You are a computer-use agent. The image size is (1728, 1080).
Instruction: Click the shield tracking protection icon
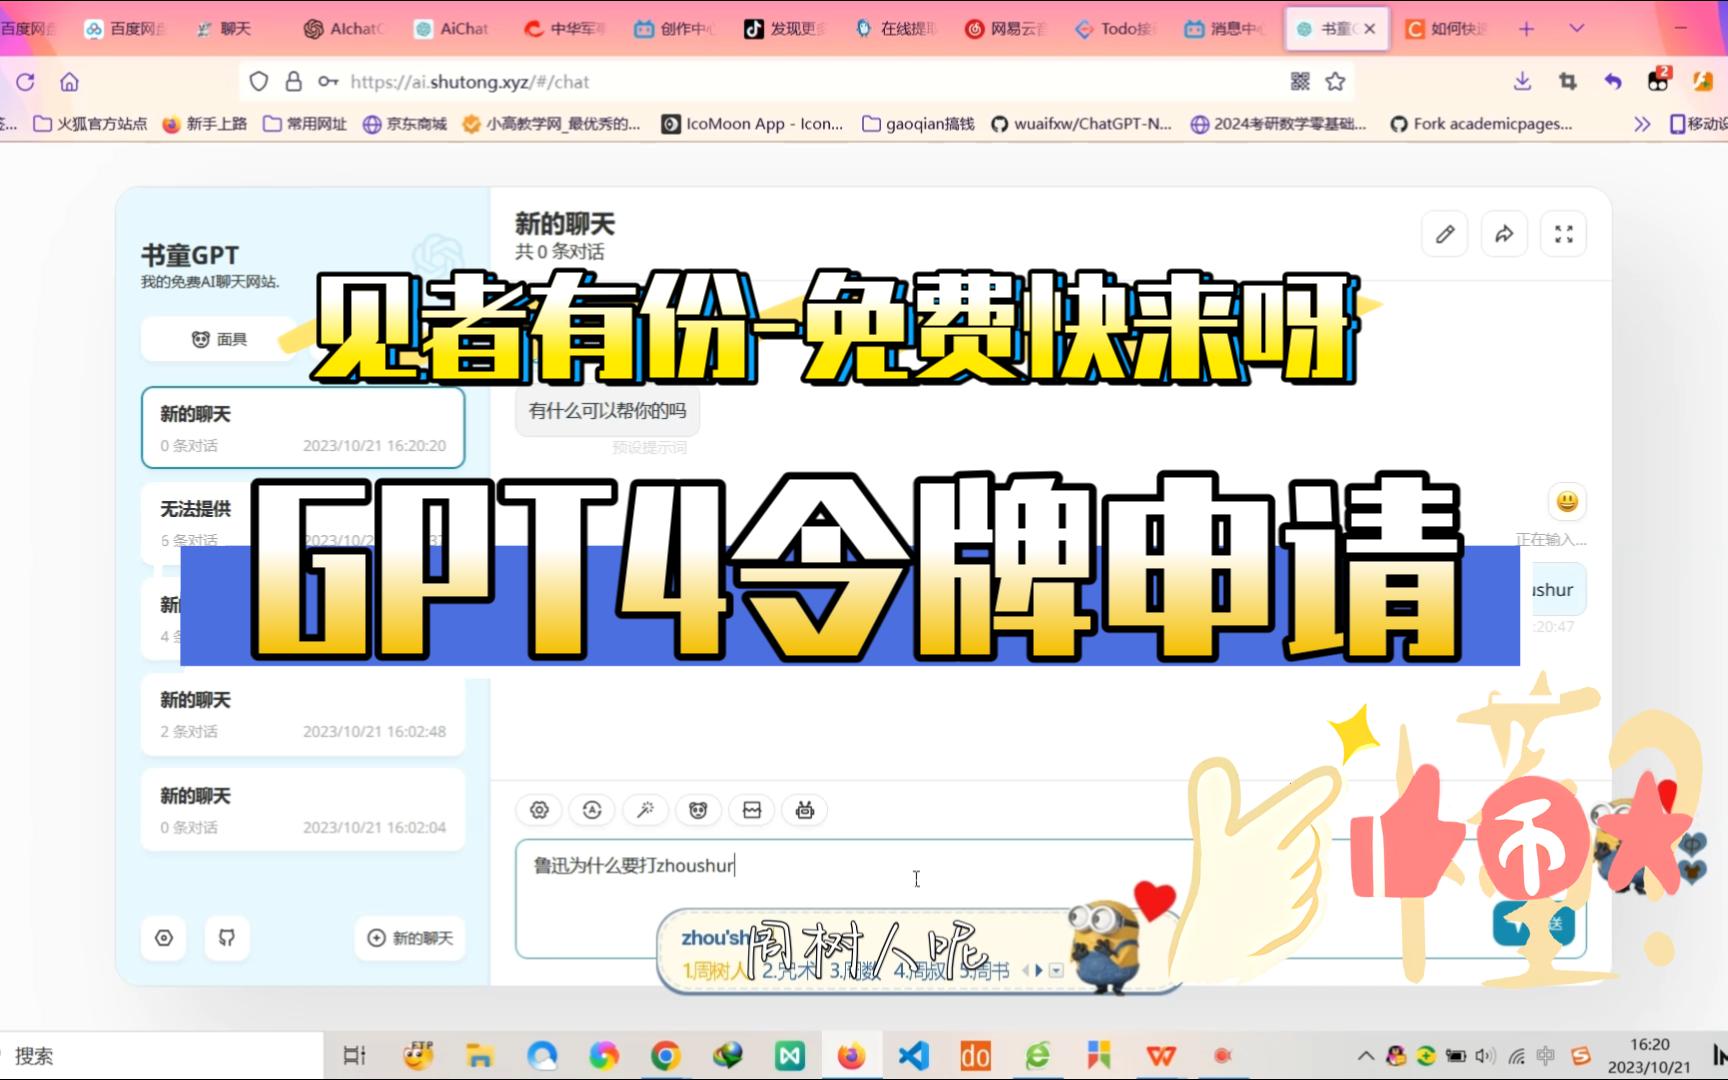click(x=258, y=82)
